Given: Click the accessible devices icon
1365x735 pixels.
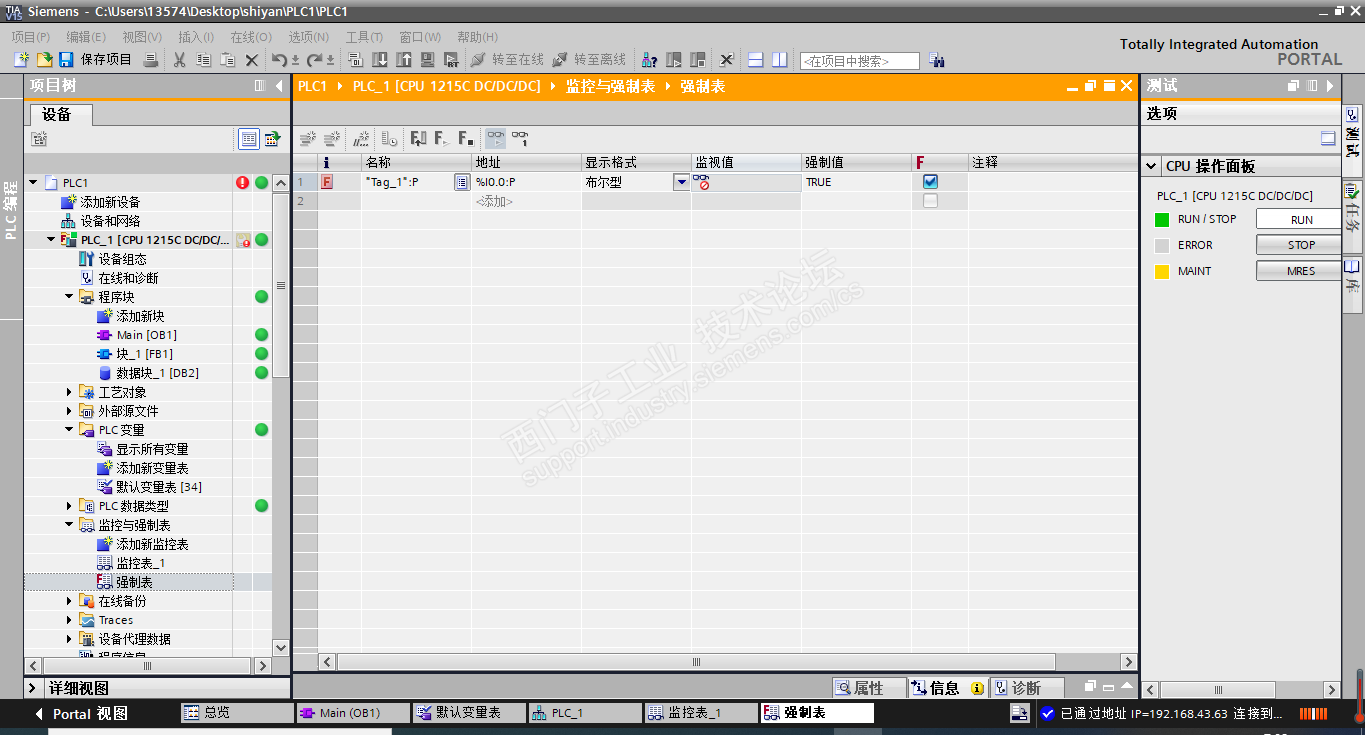Looking at the screenshot, I should click(650, 60).
